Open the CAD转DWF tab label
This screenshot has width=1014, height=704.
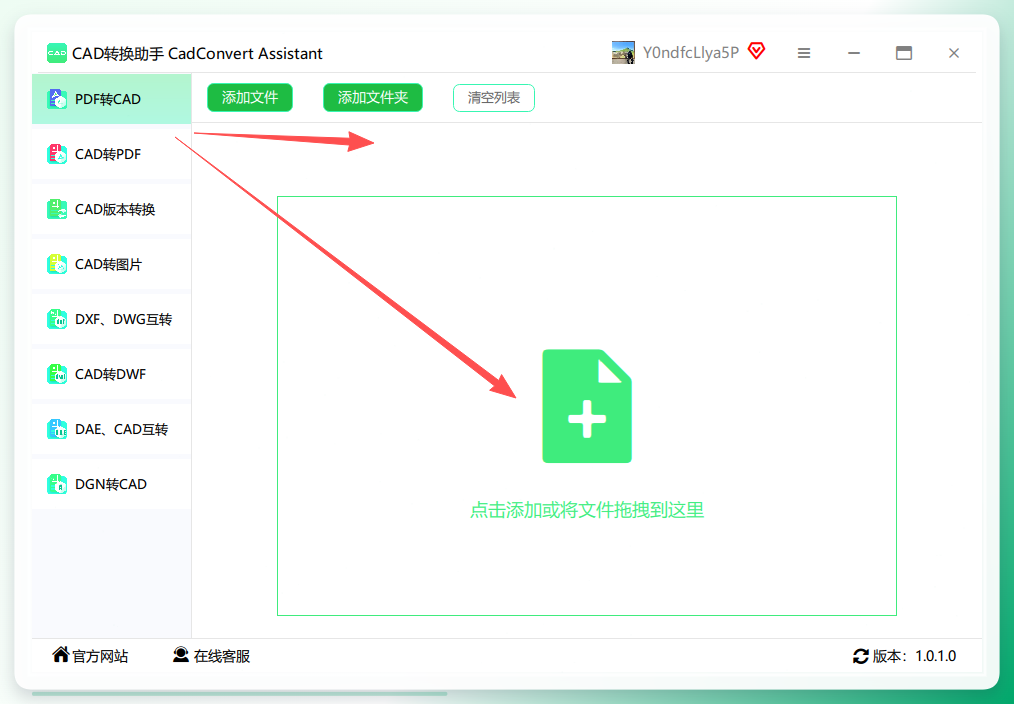111,374
